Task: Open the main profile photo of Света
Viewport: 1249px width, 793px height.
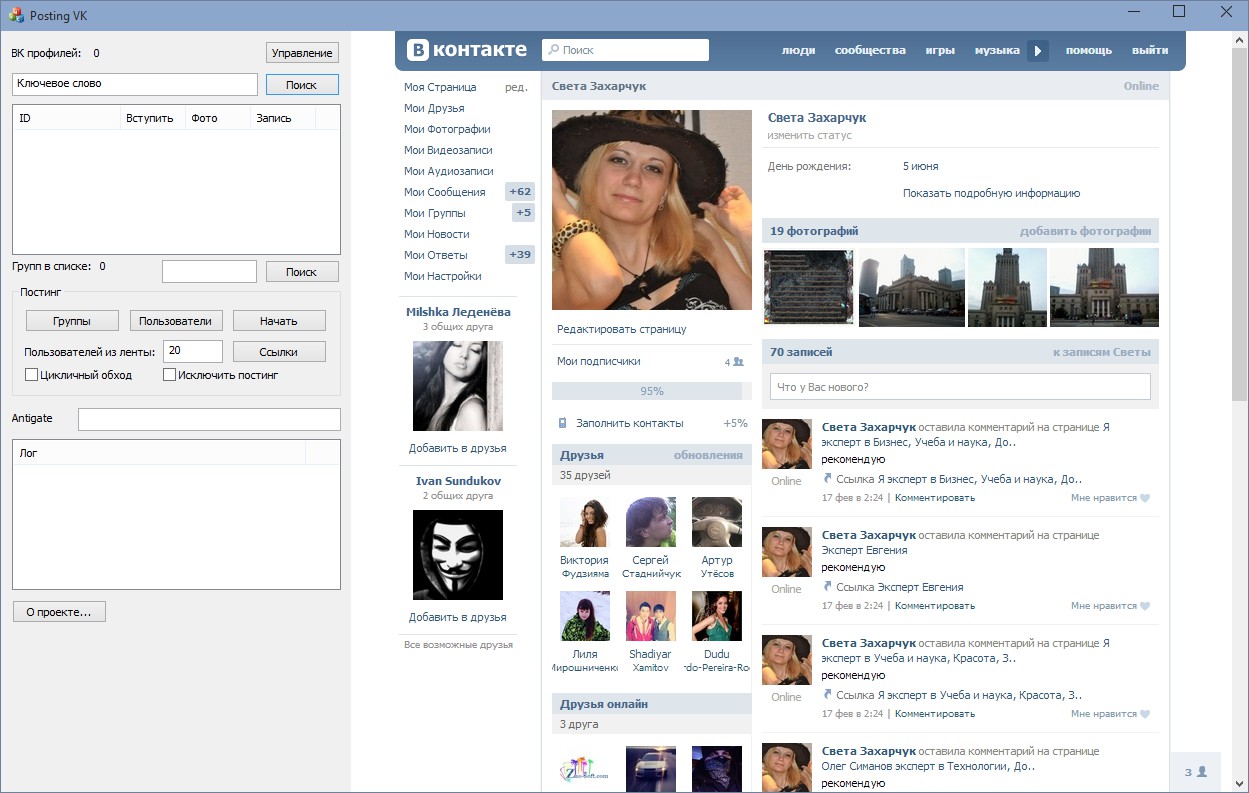Action: [652, 210]
